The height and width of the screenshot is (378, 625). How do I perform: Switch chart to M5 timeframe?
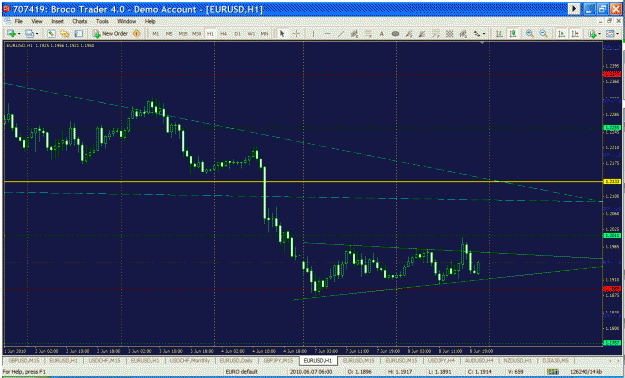coord(169,34)
